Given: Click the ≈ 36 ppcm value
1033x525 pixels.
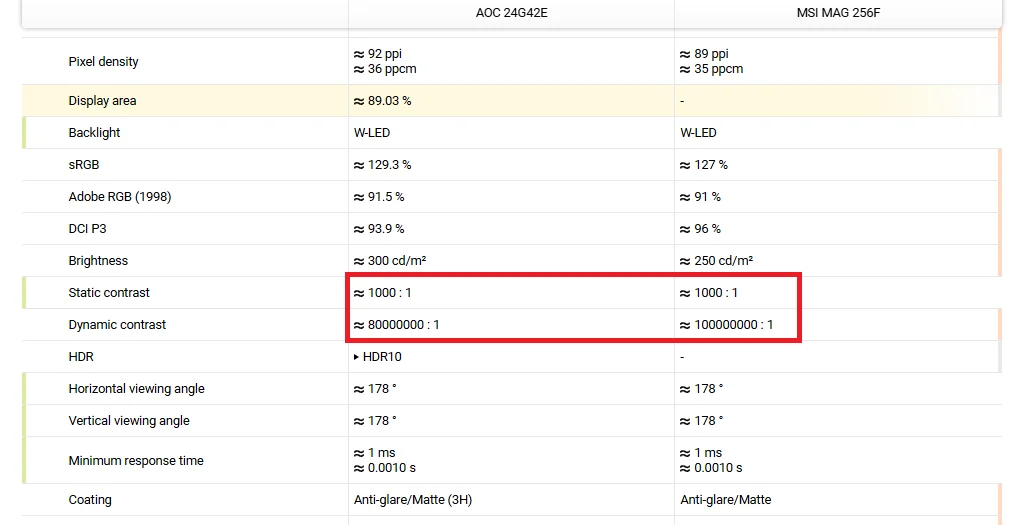Looking at the screenshot, I should click(x=385, y=69).
